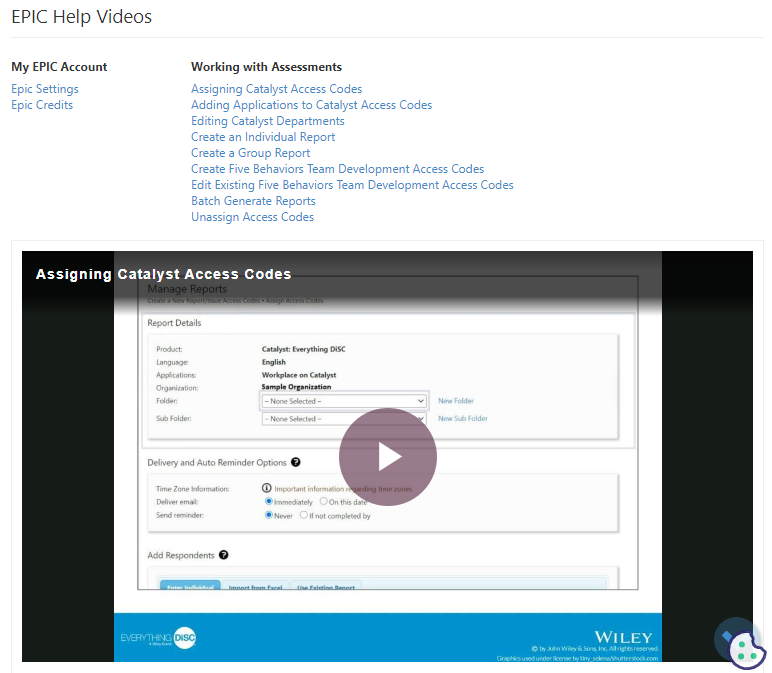Click the Manage Reports heading in video
The height and width of the screenshot is (673, 772).
click(x=187, y=289)
